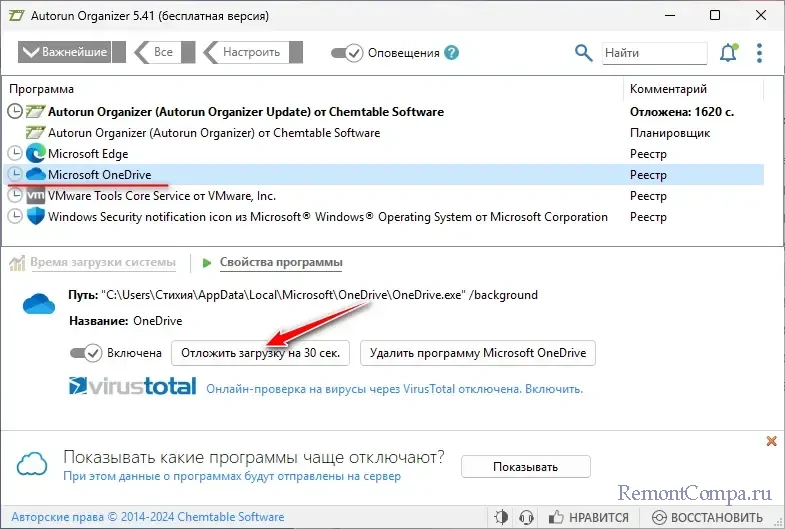The height and width of the screenshot is (529, 785).
Task: Toggle the Оповещения notifications switch
Action: (x=346, y=53)
